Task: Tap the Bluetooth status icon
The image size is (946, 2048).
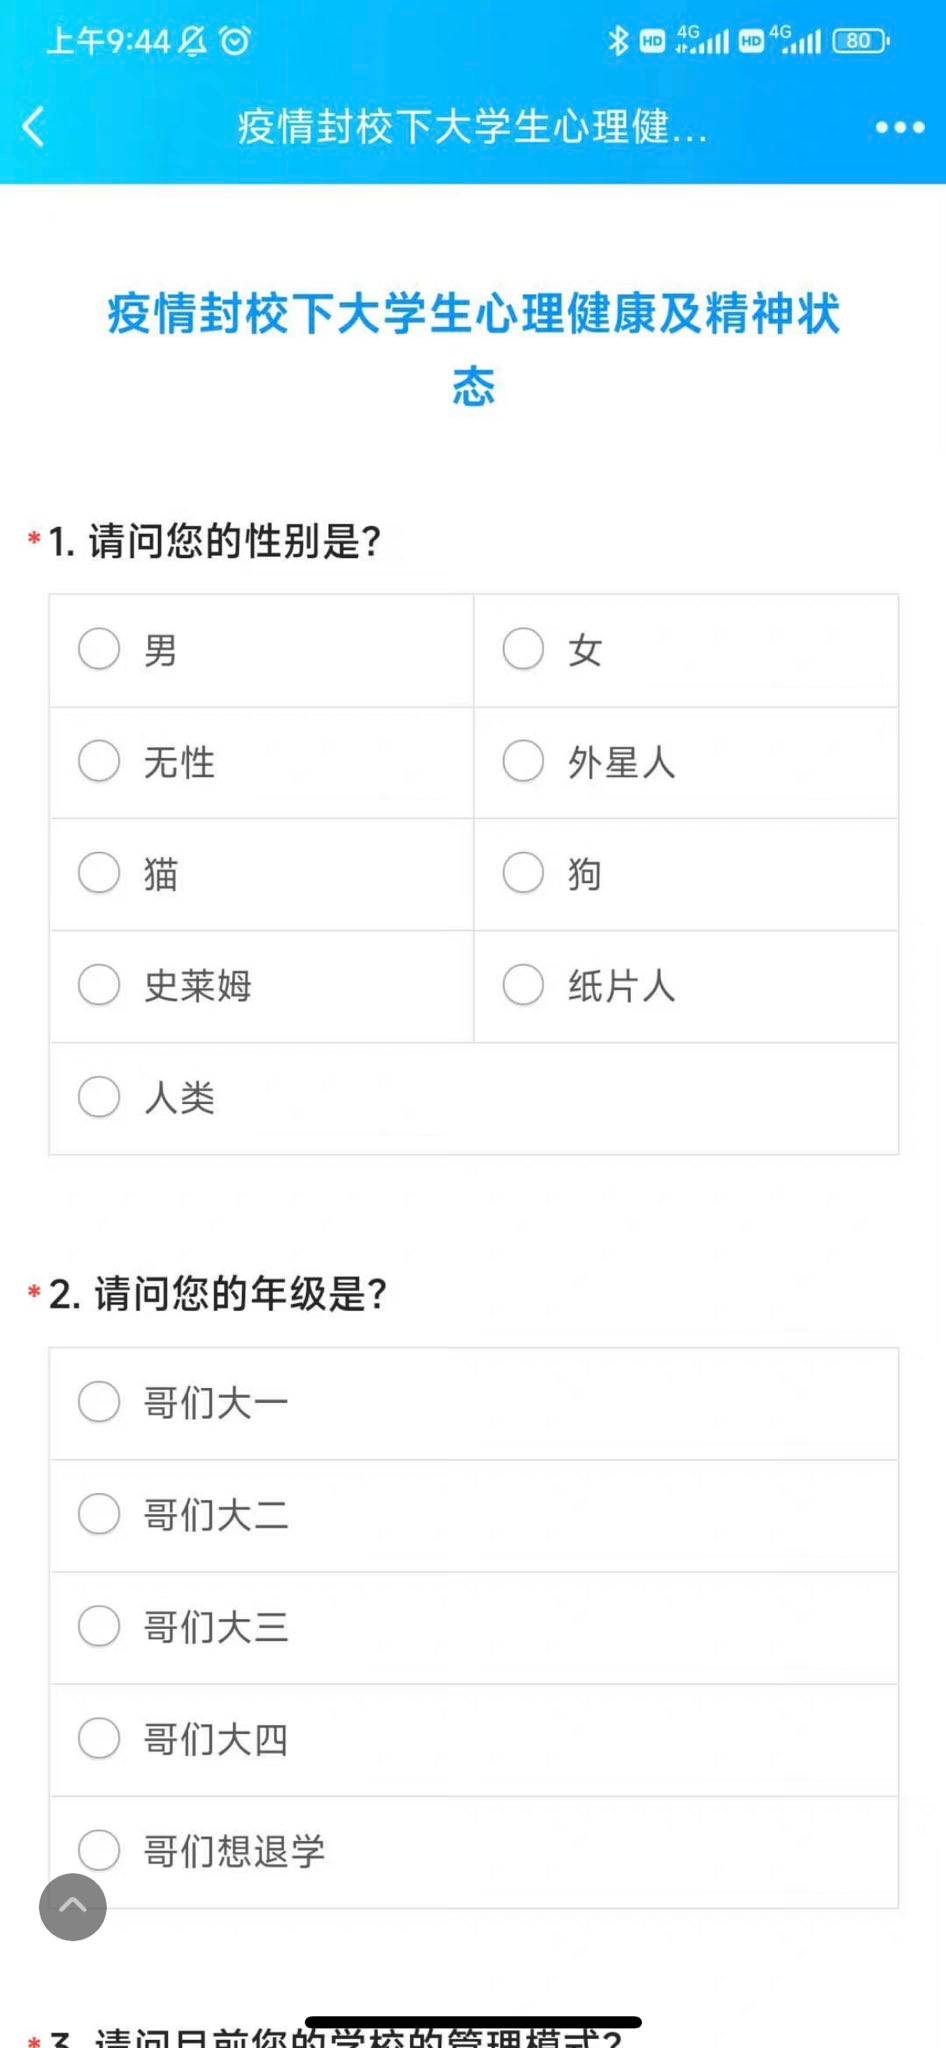Action: tap(618, 41)
